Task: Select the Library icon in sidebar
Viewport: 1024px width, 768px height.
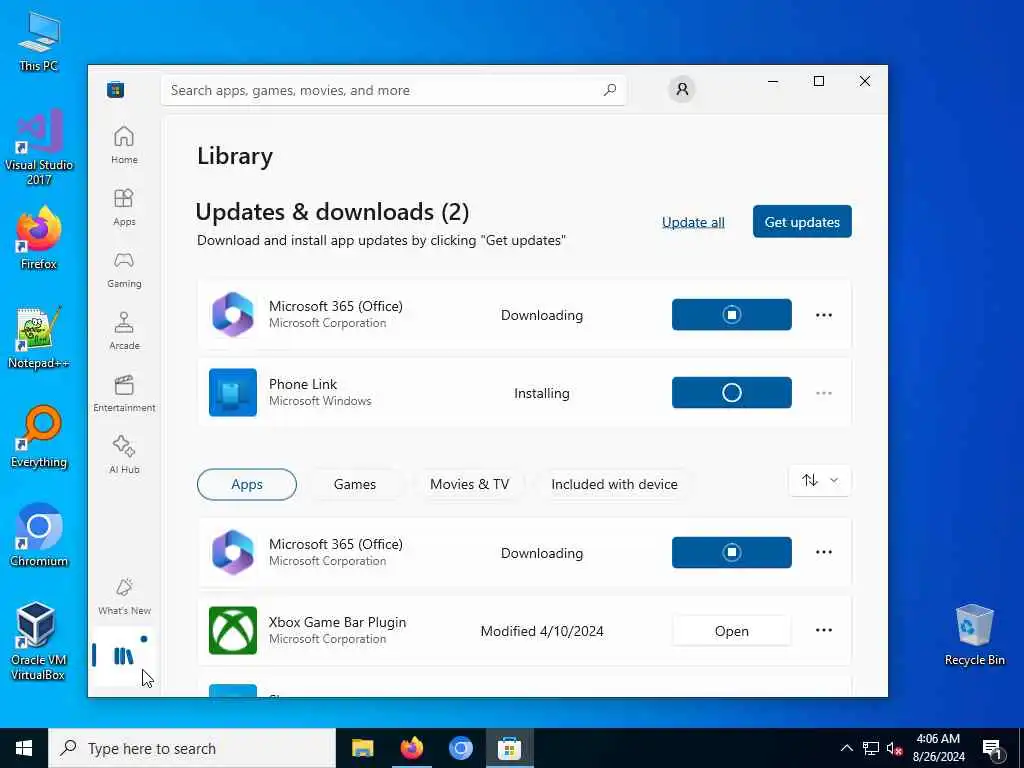Action: [123, 656]
